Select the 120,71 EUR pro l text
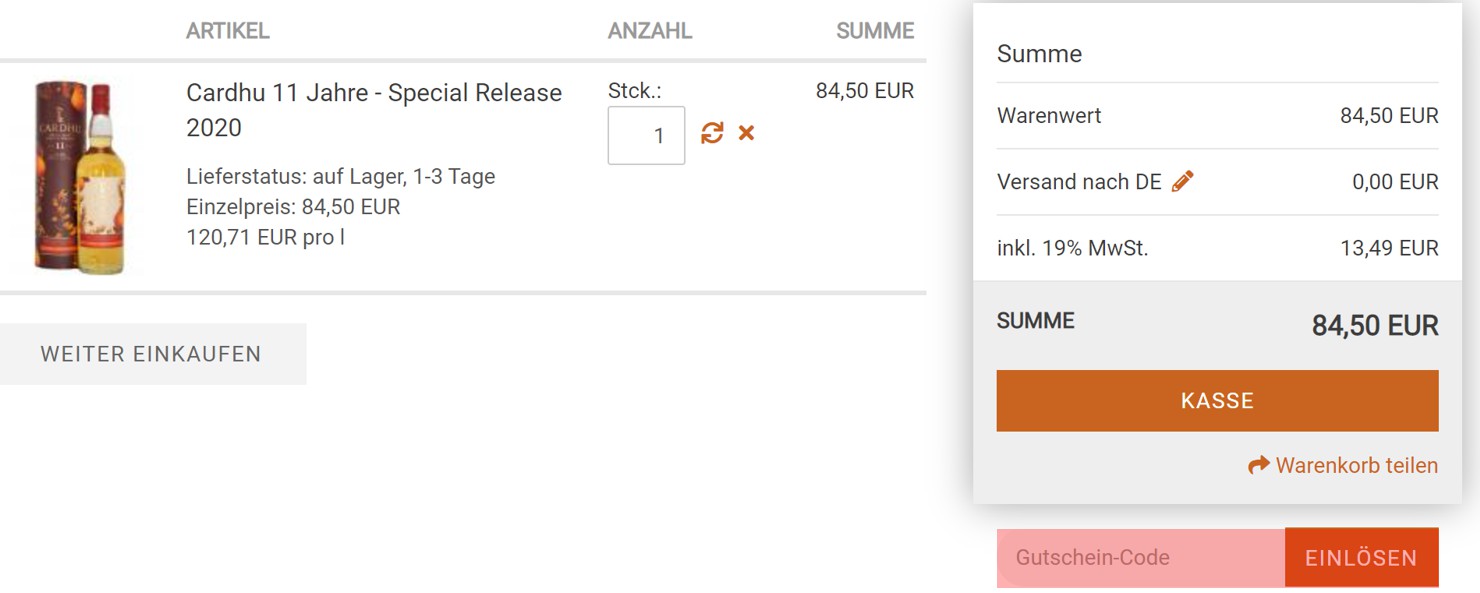 pyautogui.click(x=265, y=237)
